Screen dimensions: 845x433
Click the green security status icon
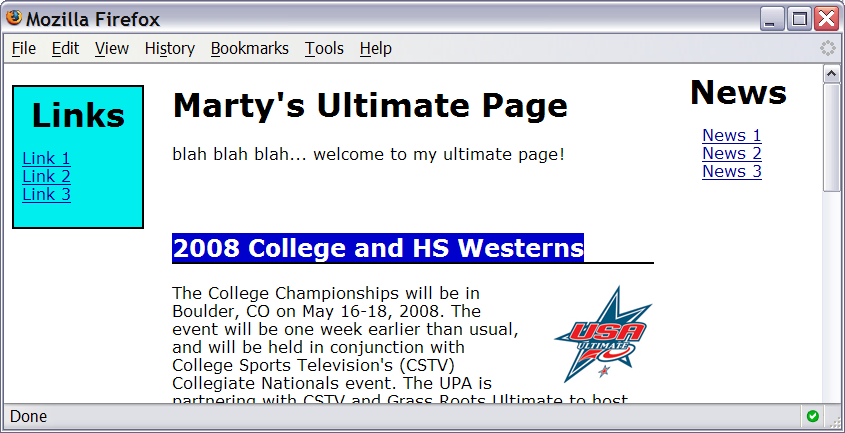[812, 416]
